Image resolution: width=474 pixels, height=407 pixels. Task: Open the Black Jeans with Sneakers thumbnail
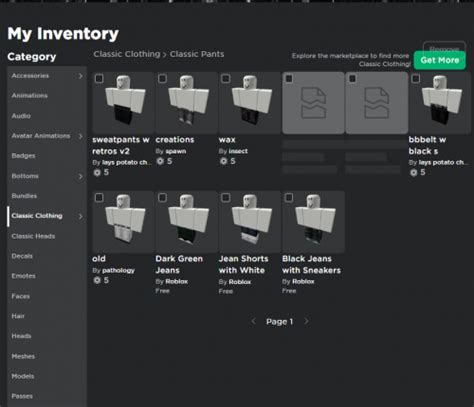(x=313, y=222)
